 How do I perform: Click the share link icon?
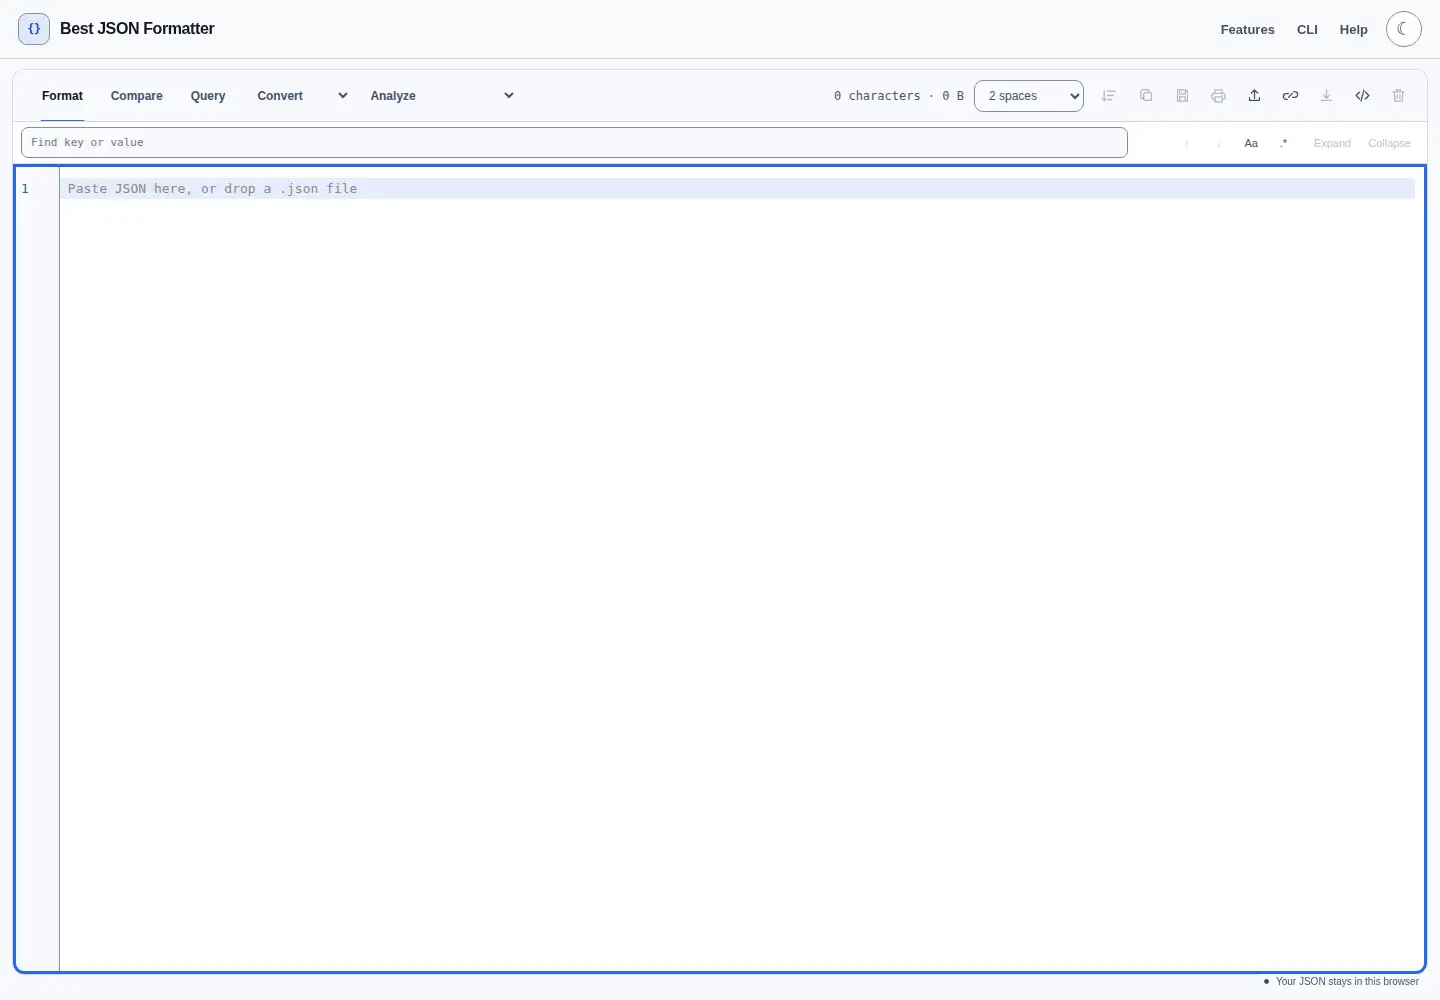point(1290,96)
